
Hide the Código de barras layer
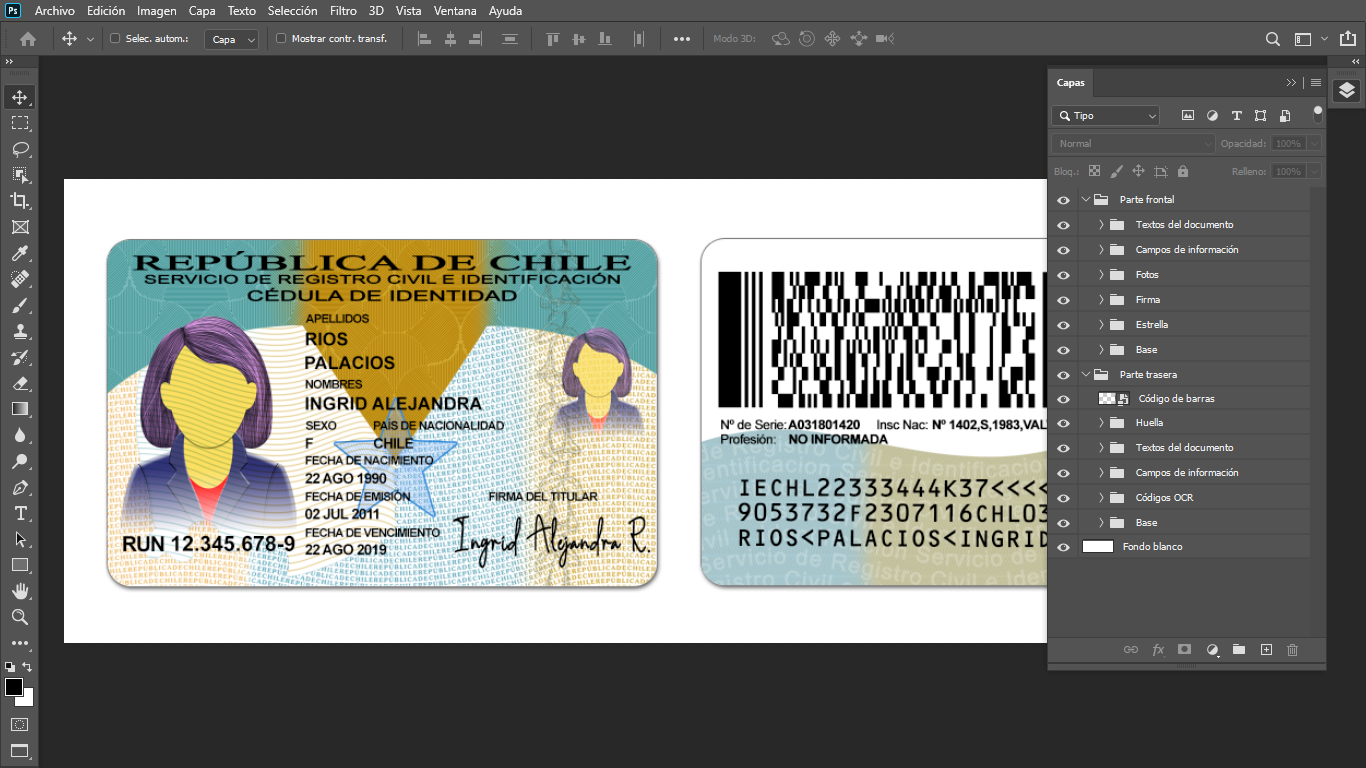pyautogui.click(x=1063, y=399)
